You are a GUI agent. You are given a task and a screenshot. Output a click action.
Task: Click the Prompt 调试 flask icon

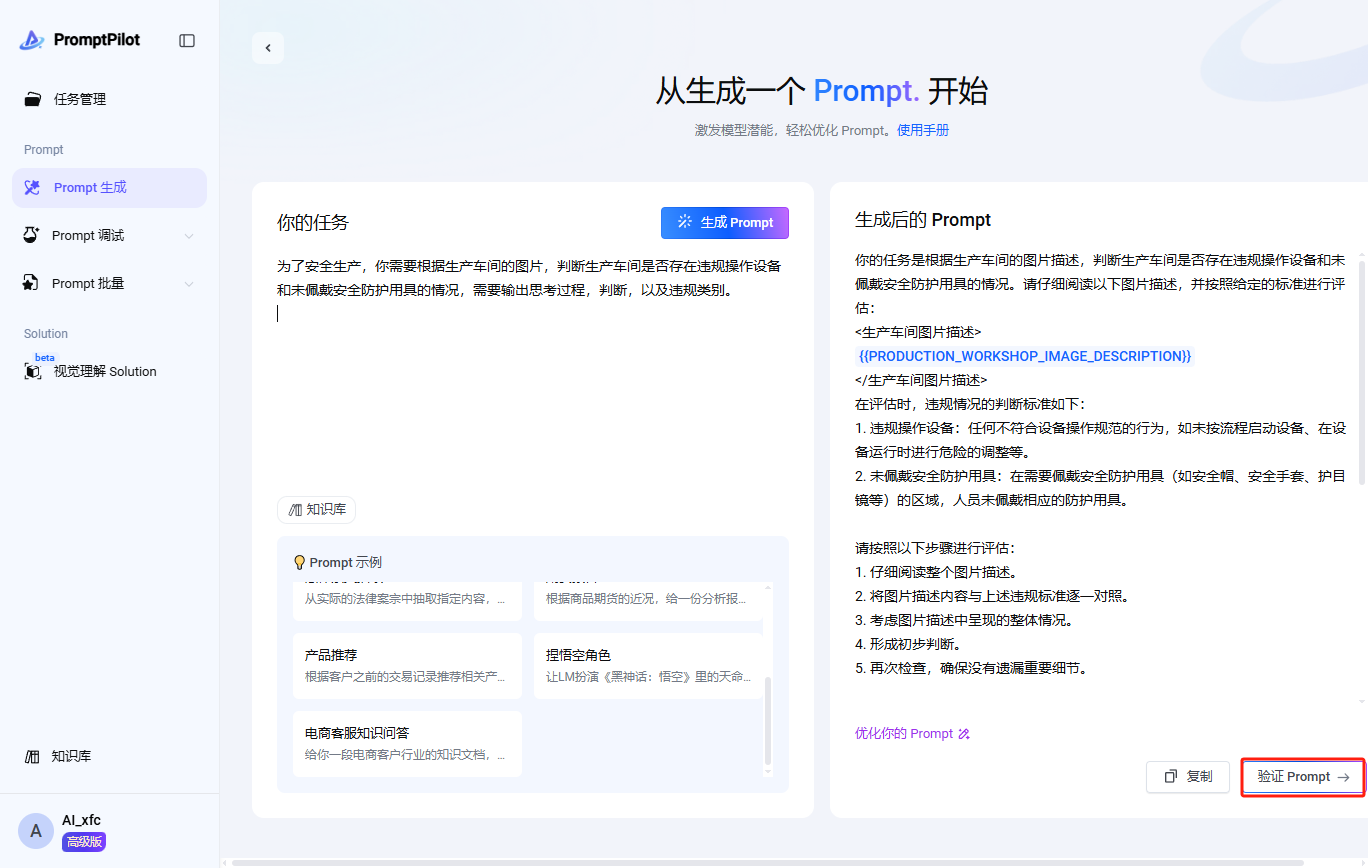pos(32,235)
